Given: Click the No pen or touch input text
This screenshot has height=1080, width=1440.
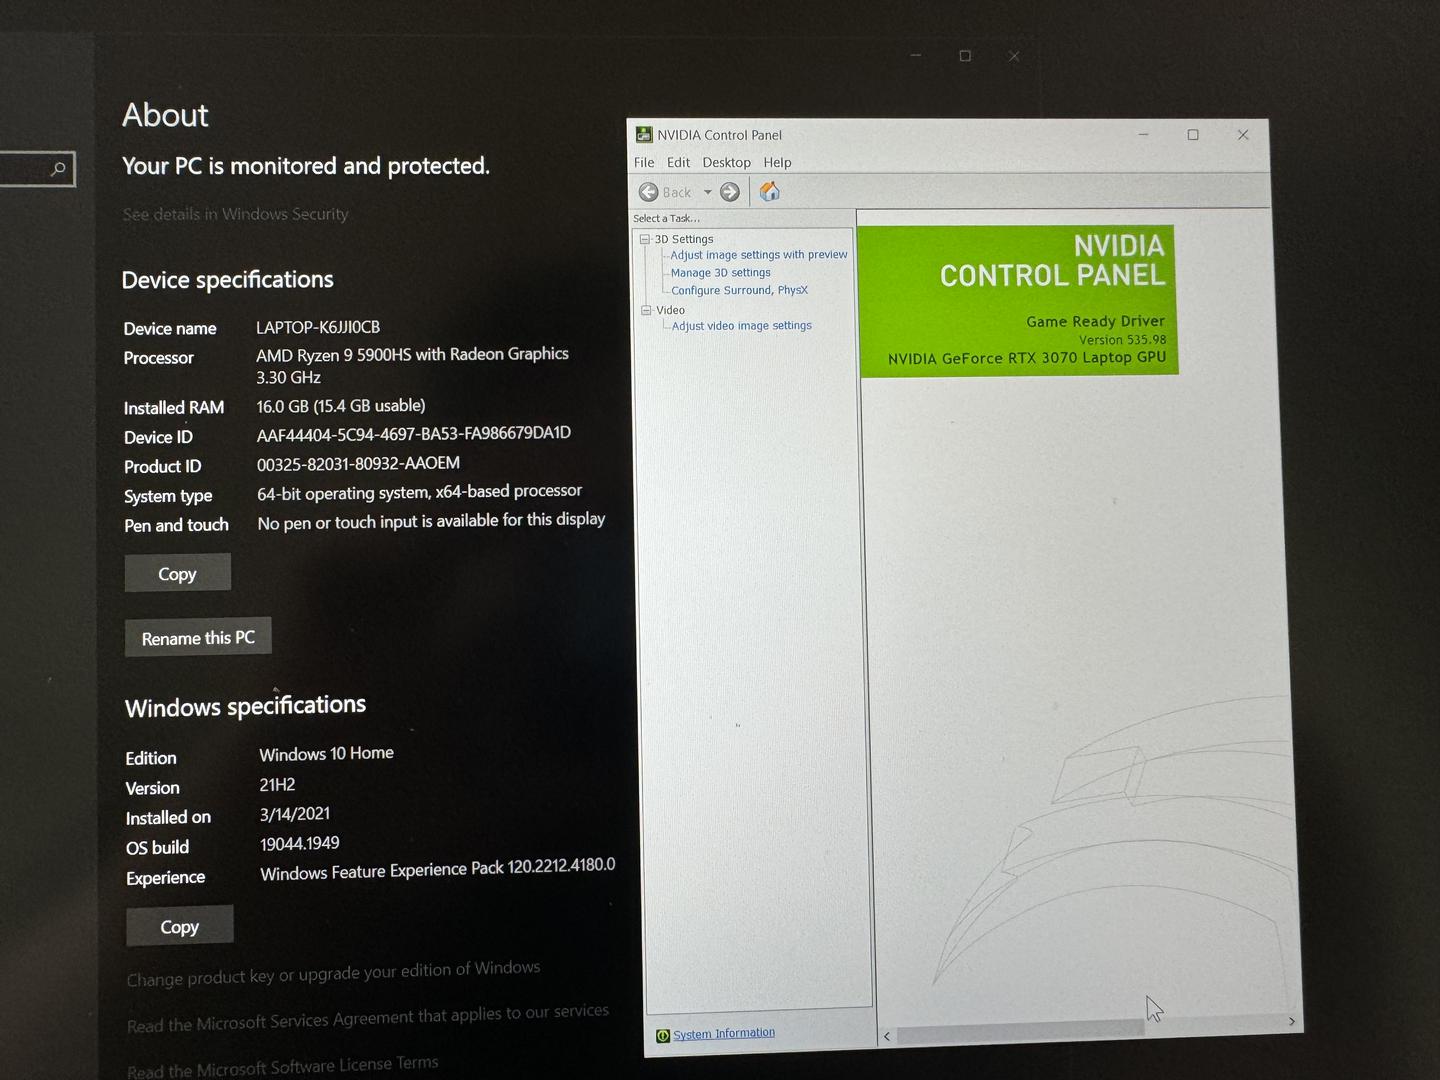Looking at the screenshot, I should pyautogui.click(x=432, y=521).
